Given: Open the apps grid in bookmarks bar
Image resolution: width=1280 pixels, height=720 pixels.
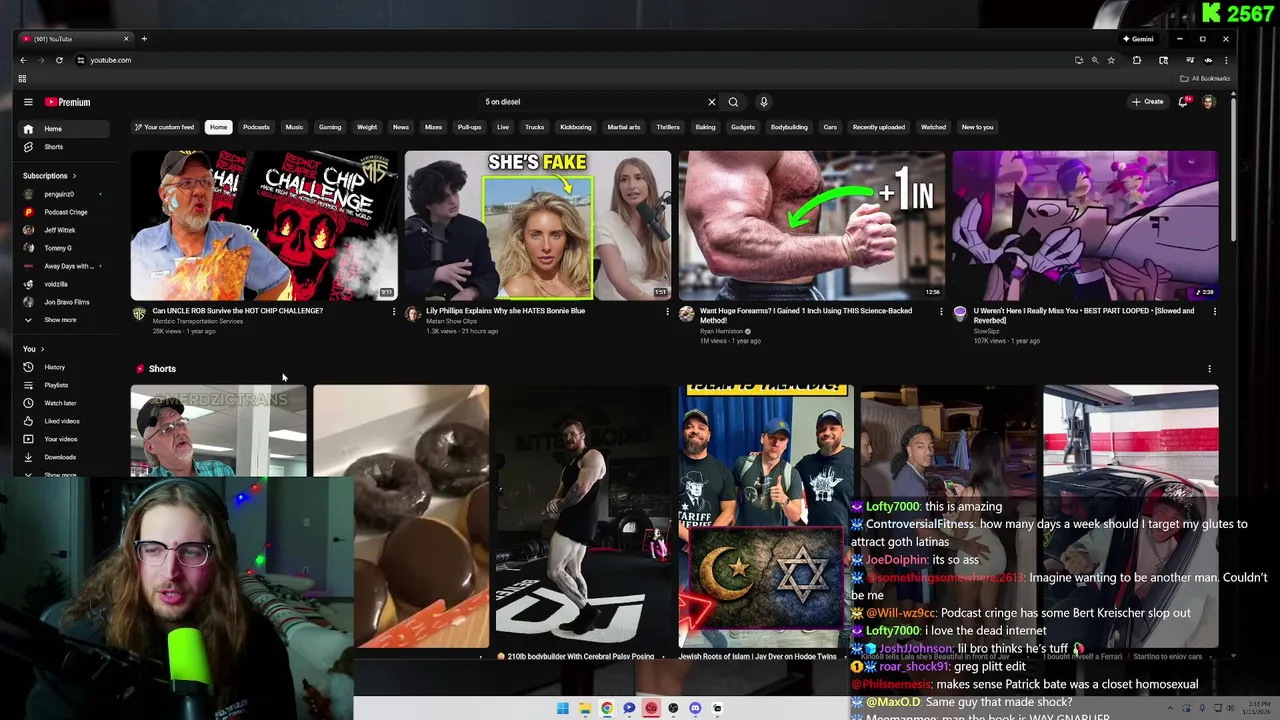Looking at the screenshot, I should (22, 78).
